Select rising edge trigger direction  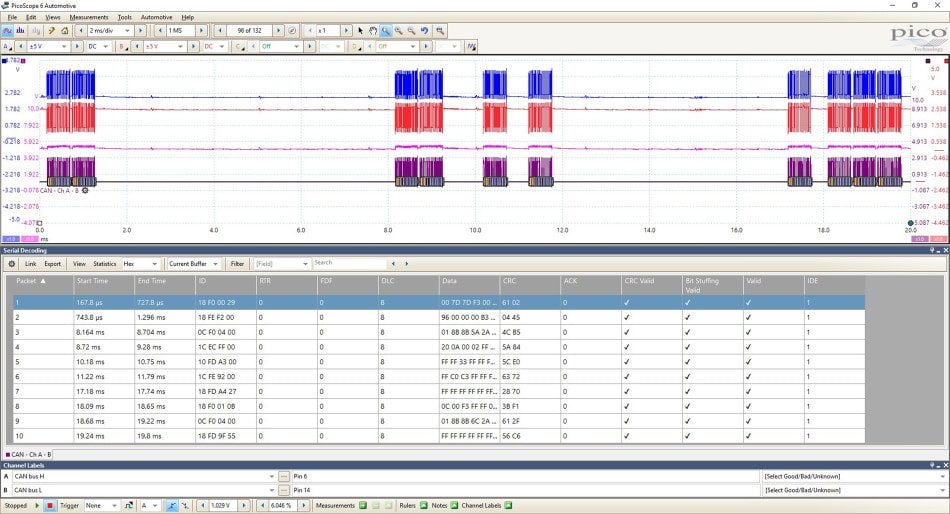point(172,506)
